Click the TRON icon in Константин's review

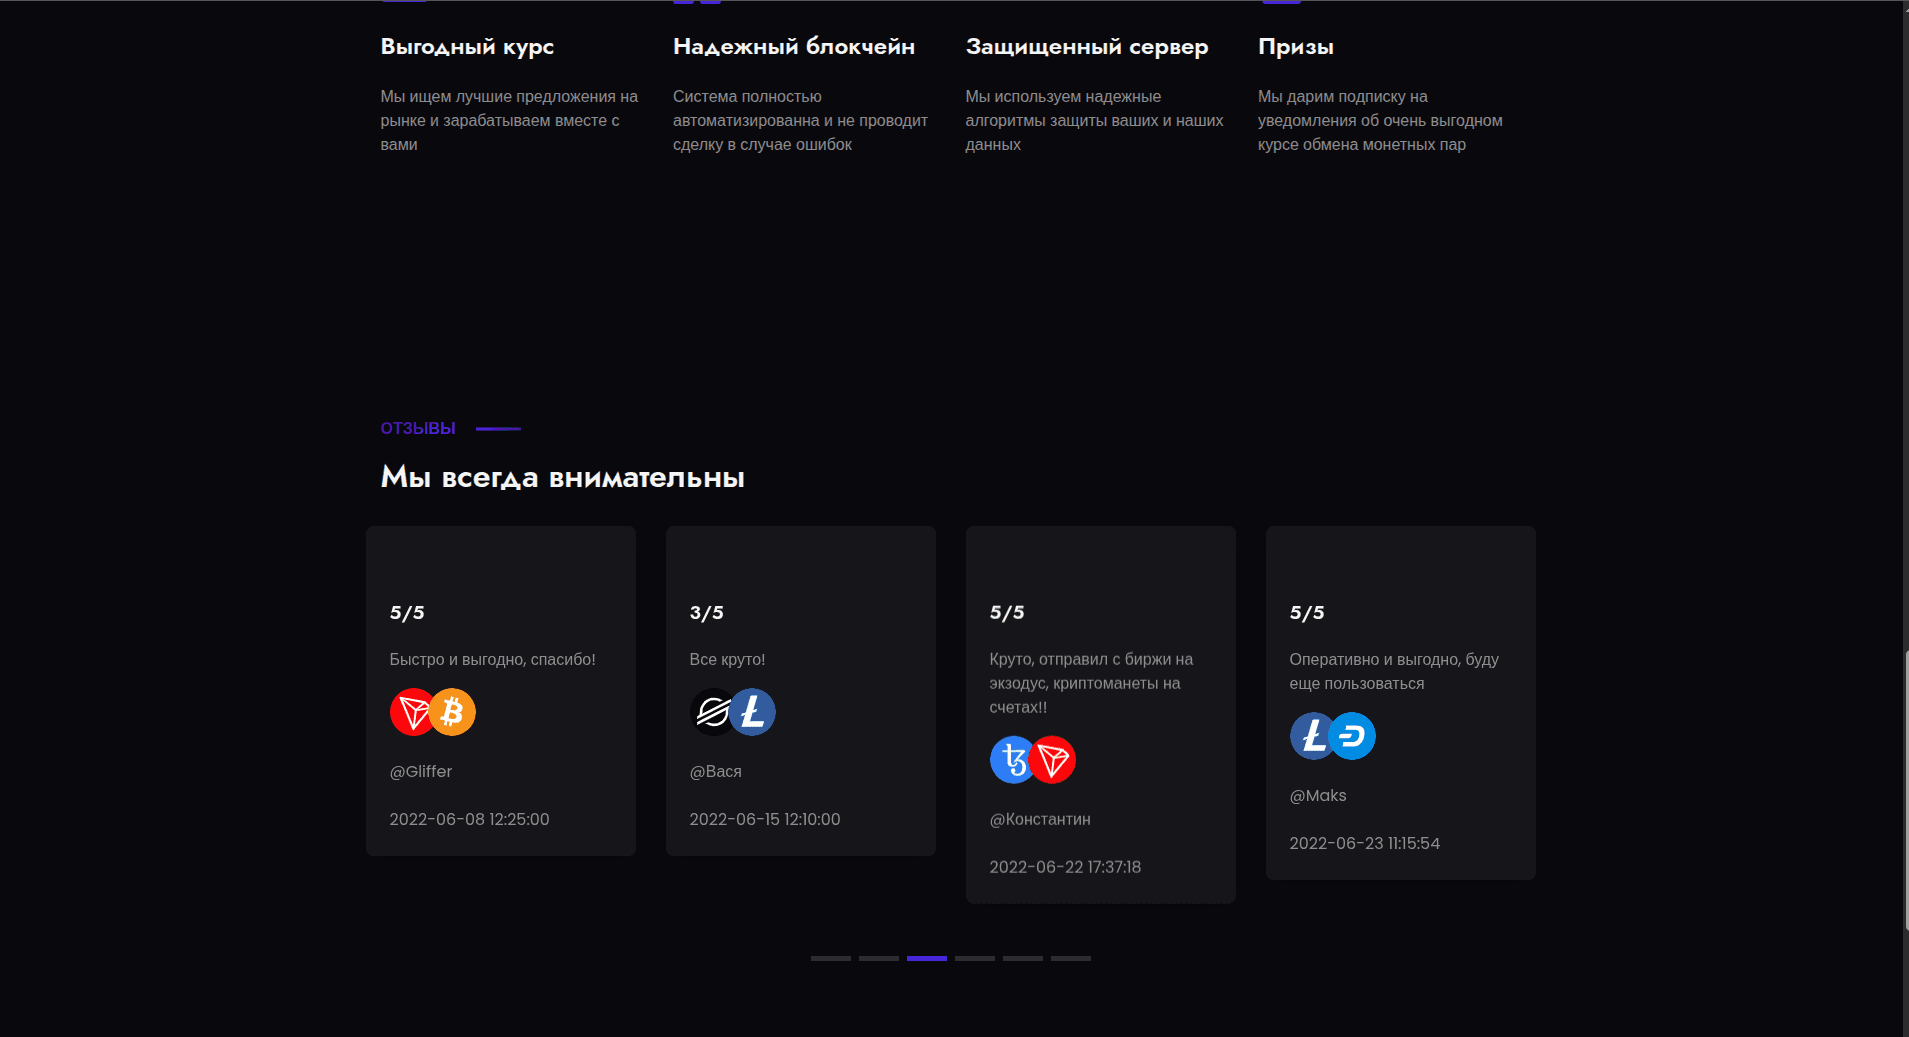tap(1054, 760)
